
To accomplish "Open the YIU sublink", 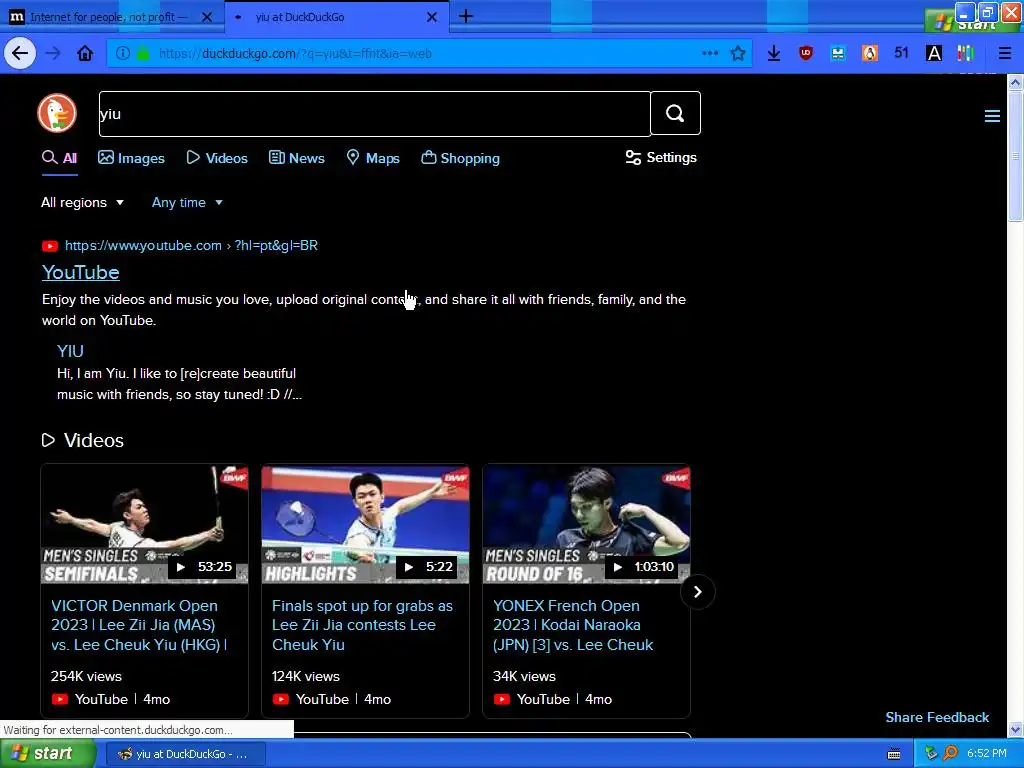I will [70, 351].
